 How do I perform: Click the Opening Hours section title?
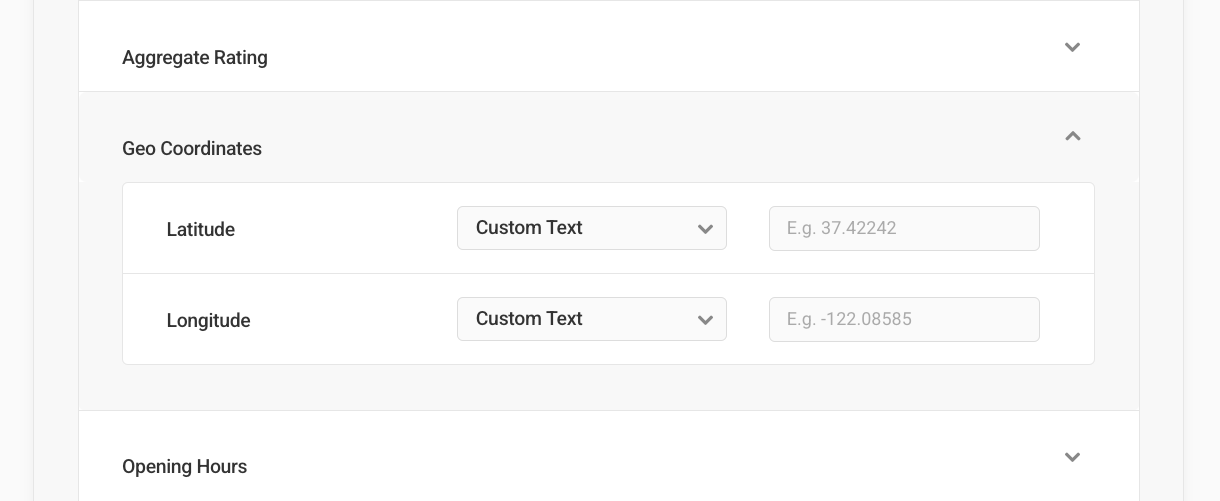(x=184, y=467)
